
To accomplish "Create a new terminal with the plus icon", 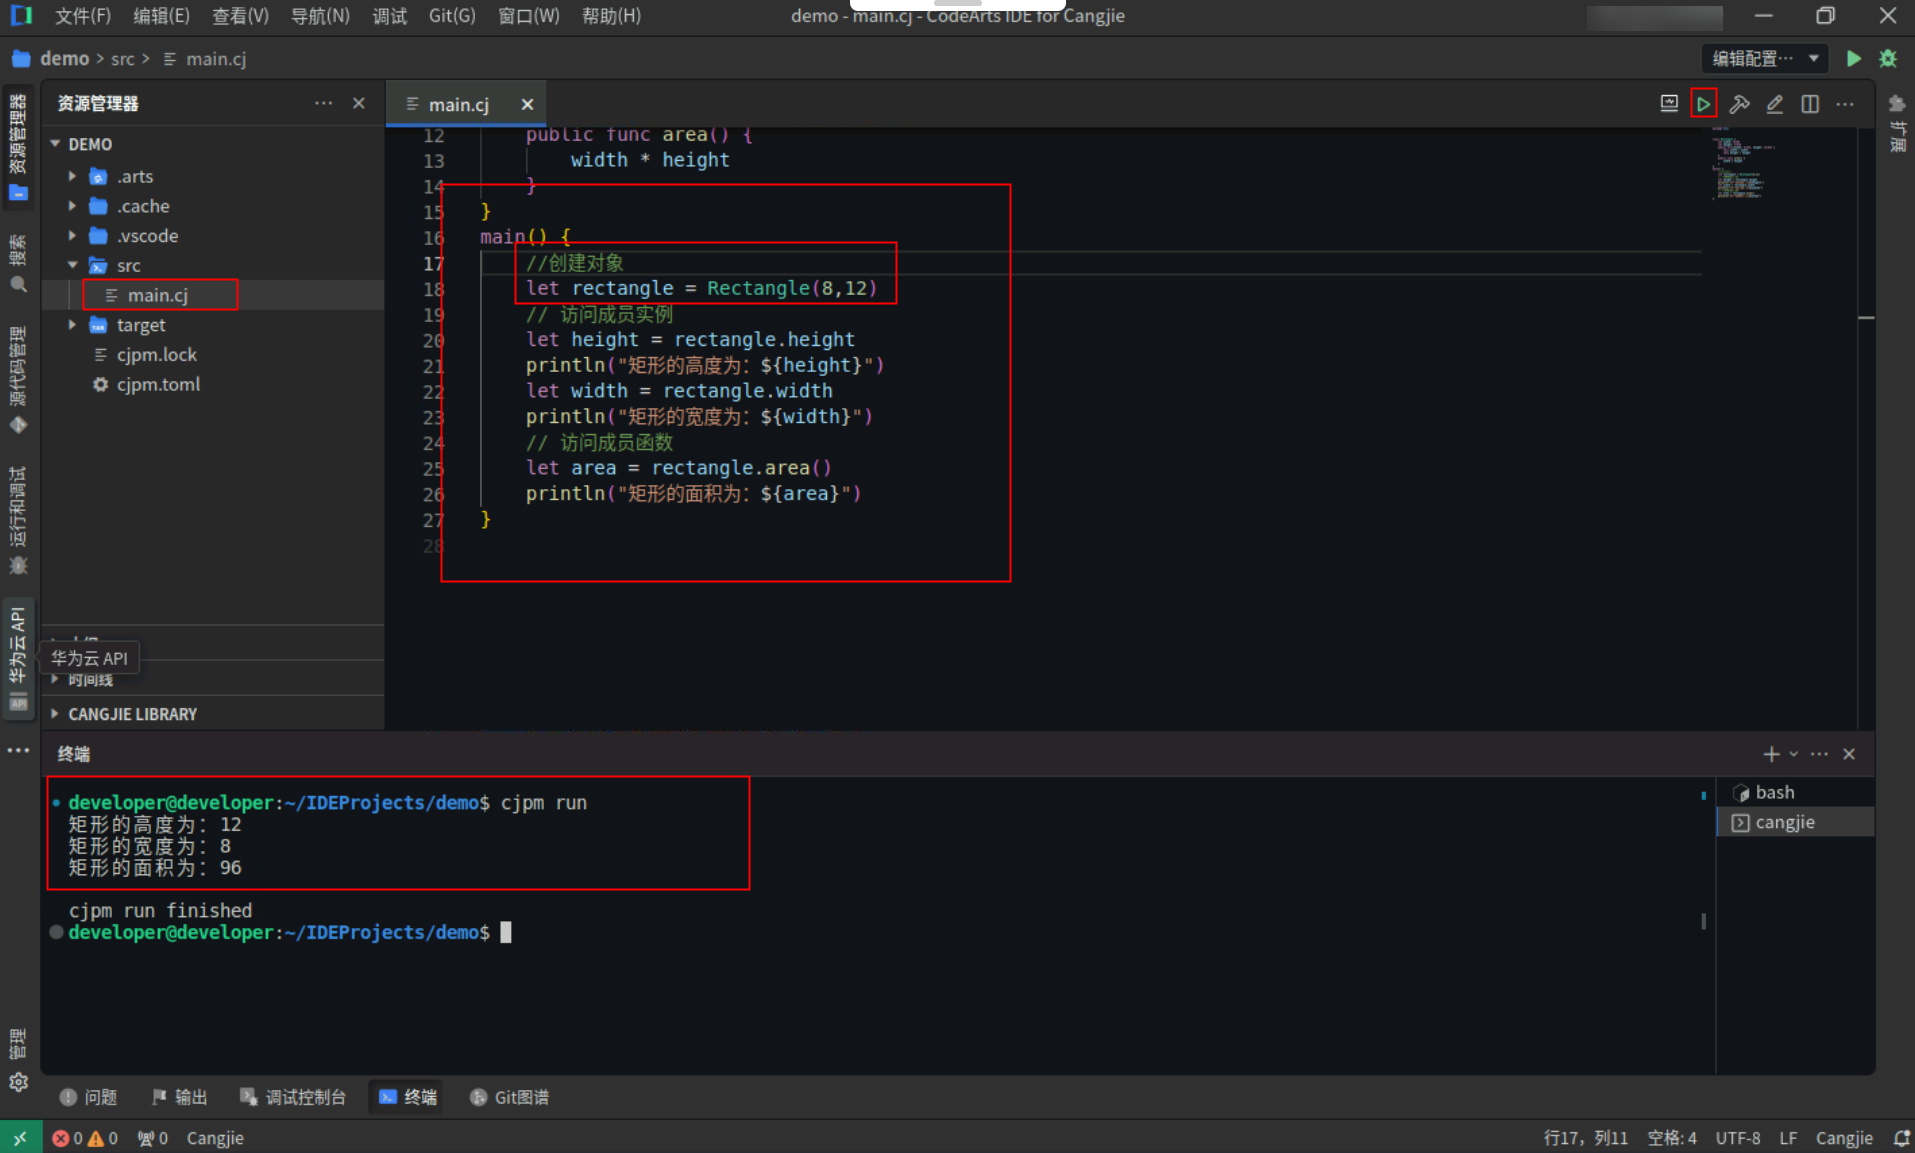I will [1770, 754].
